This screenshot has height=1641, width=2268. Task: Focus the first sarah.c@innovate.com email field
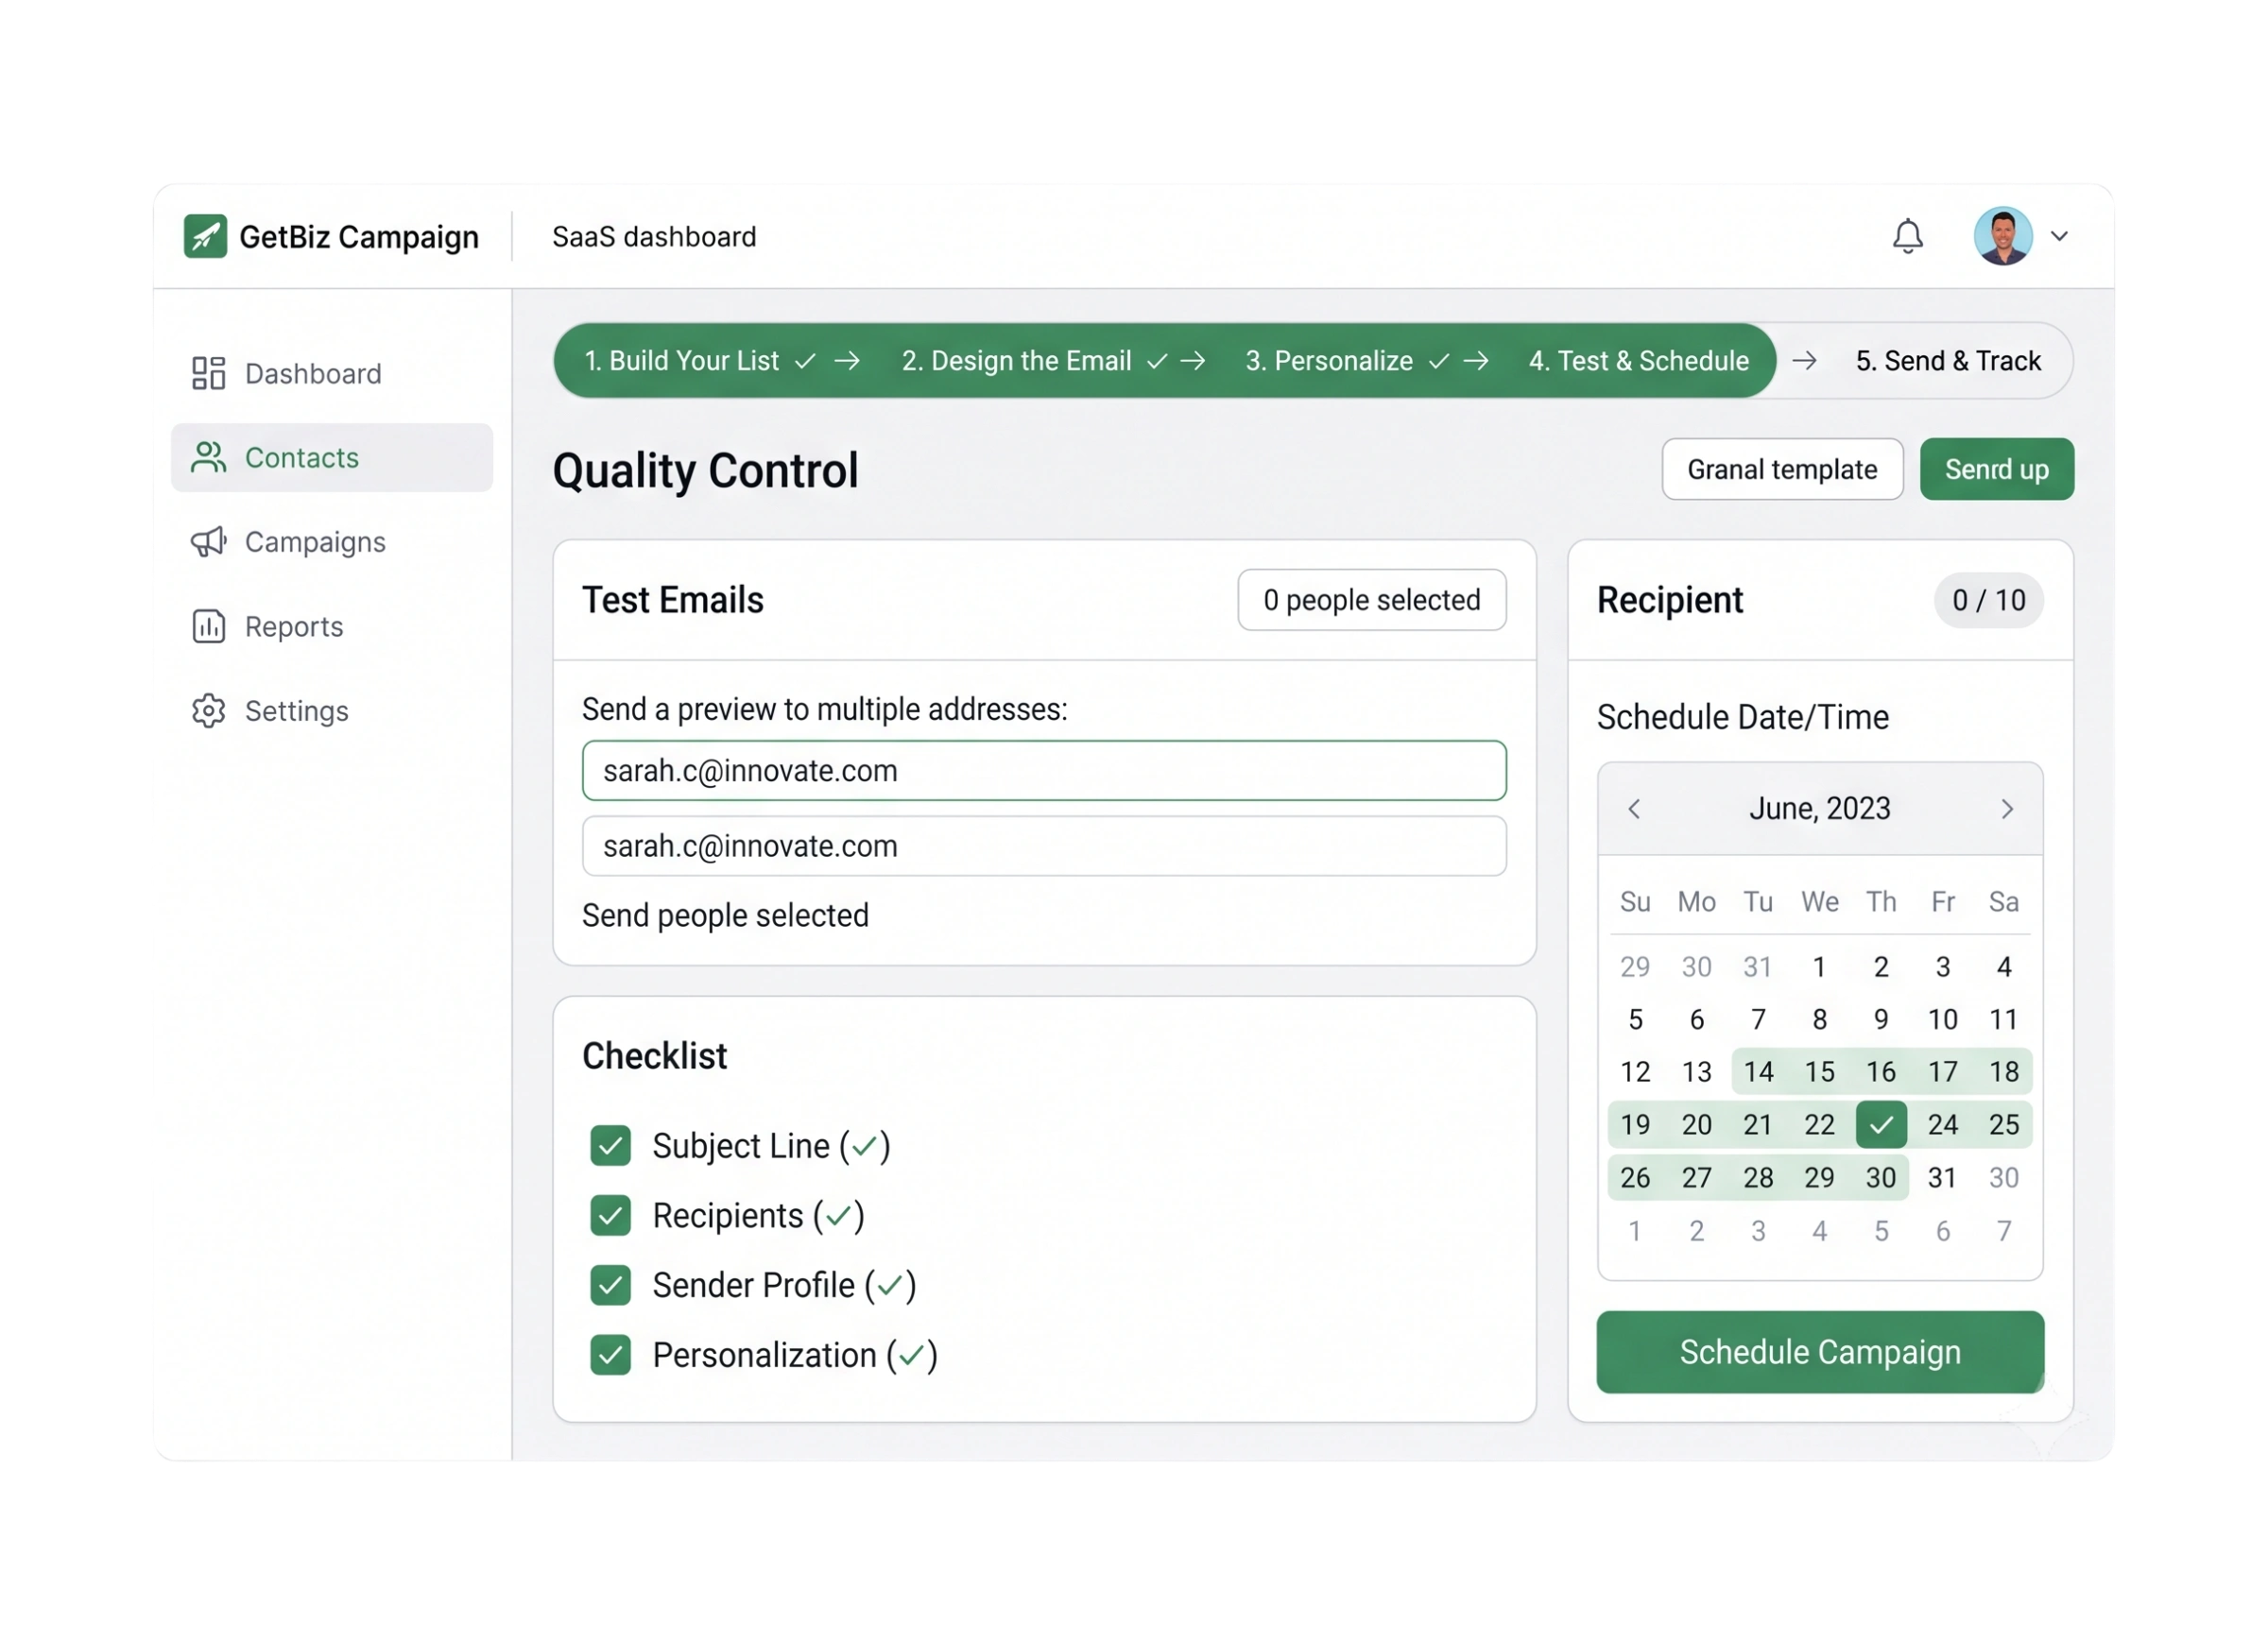click(1043, 770)
